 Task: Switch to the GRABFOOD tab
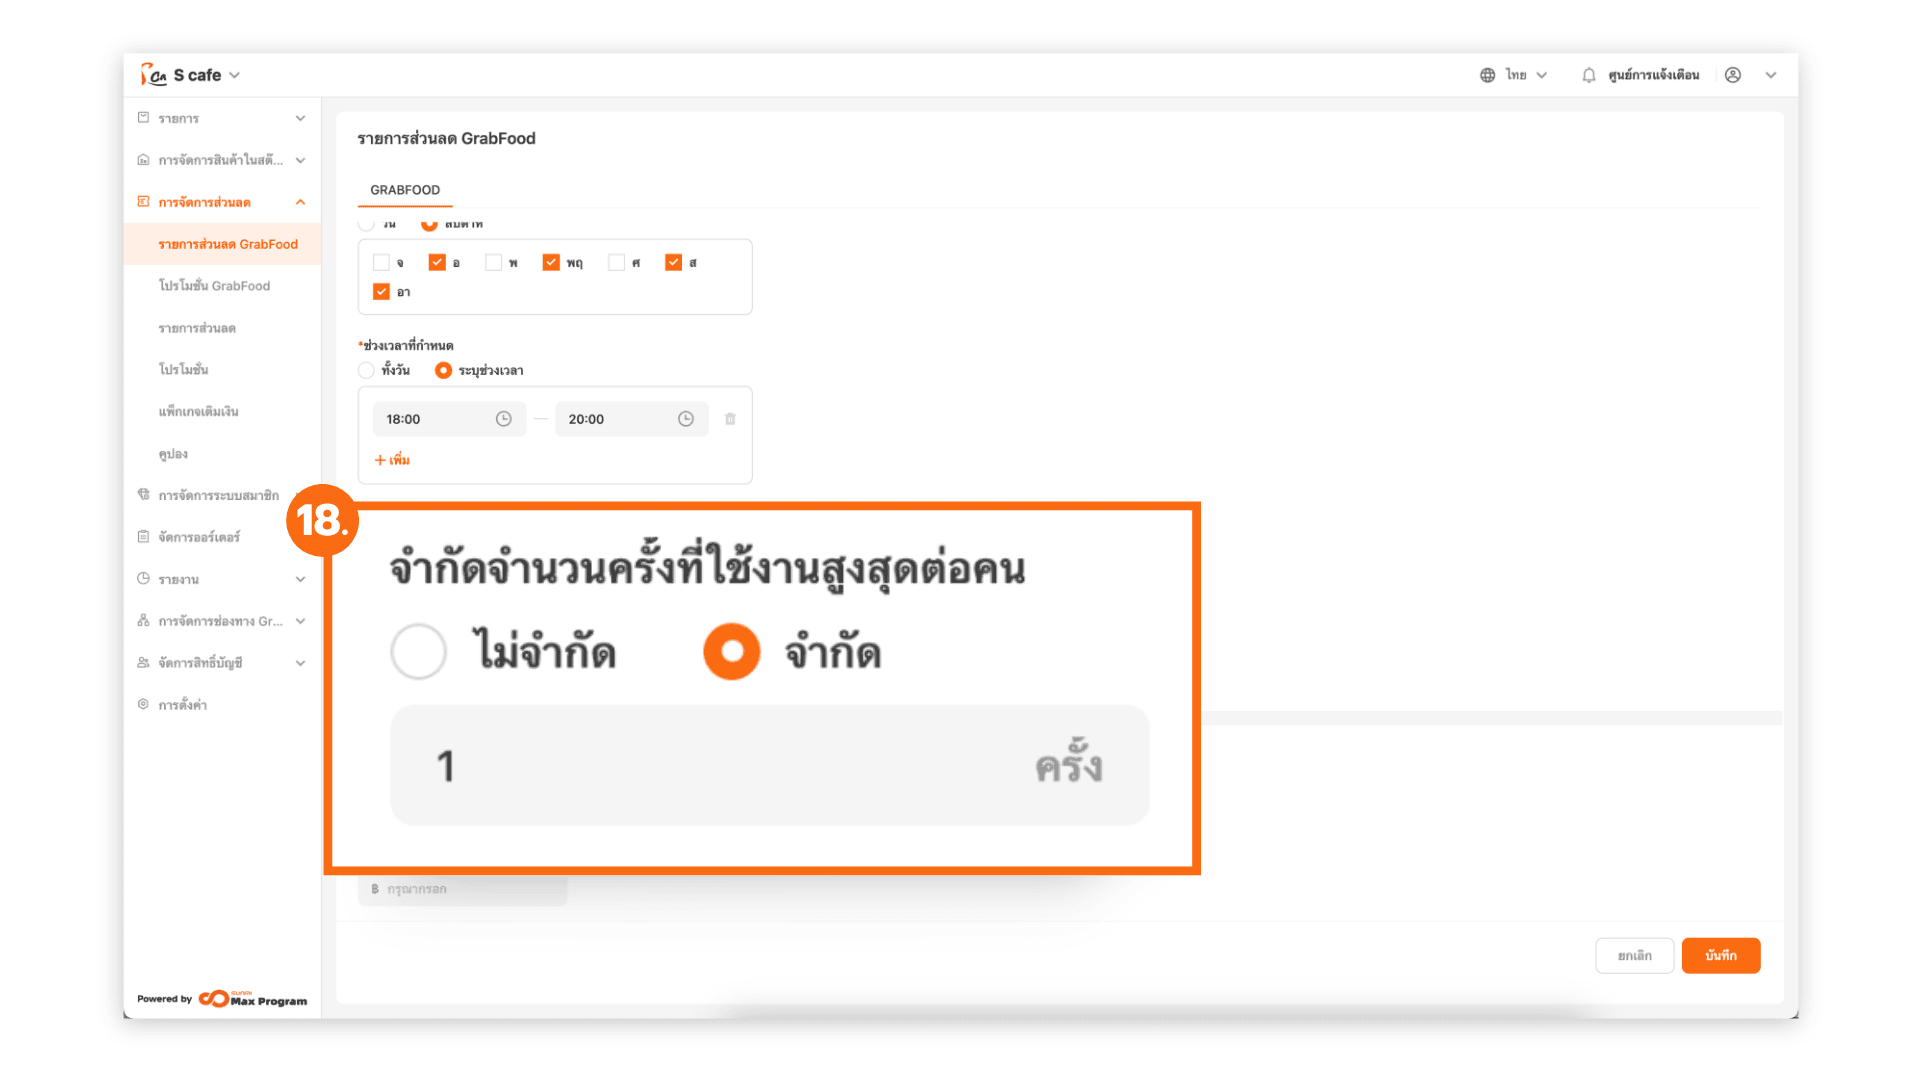[x=405, y=190]
